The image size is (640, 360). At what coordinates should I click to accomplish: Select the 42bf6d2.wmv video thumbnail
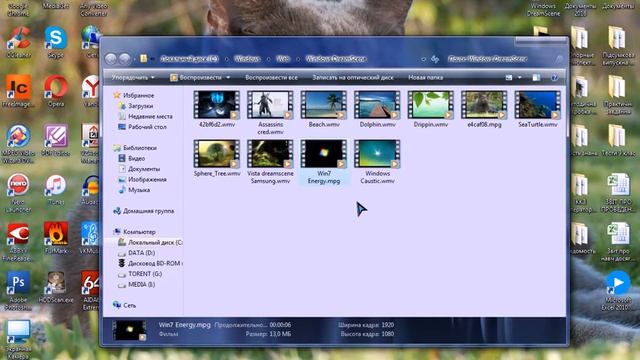tap(217, 105)
